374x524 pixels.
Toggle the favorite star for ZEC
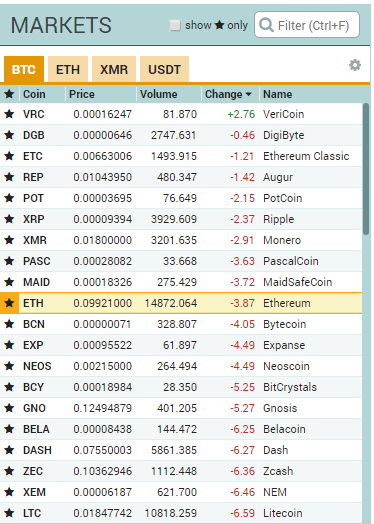click(x=9, y=471)
